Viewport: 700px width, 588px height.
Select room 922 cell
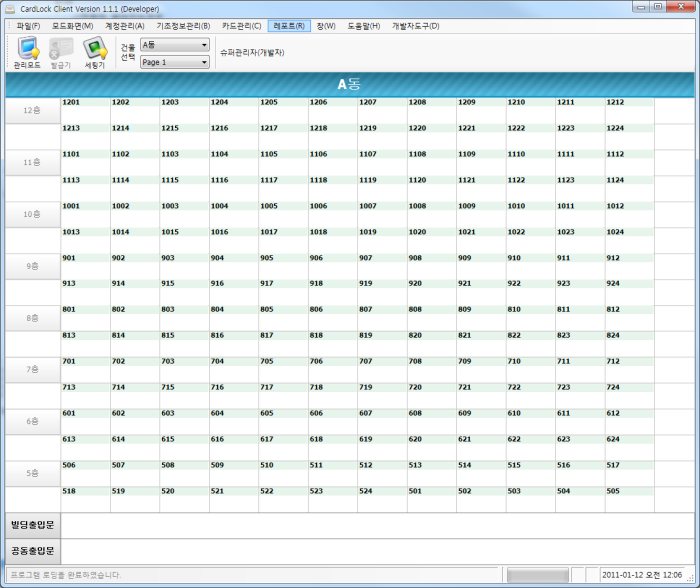click(x=530, y=292)
